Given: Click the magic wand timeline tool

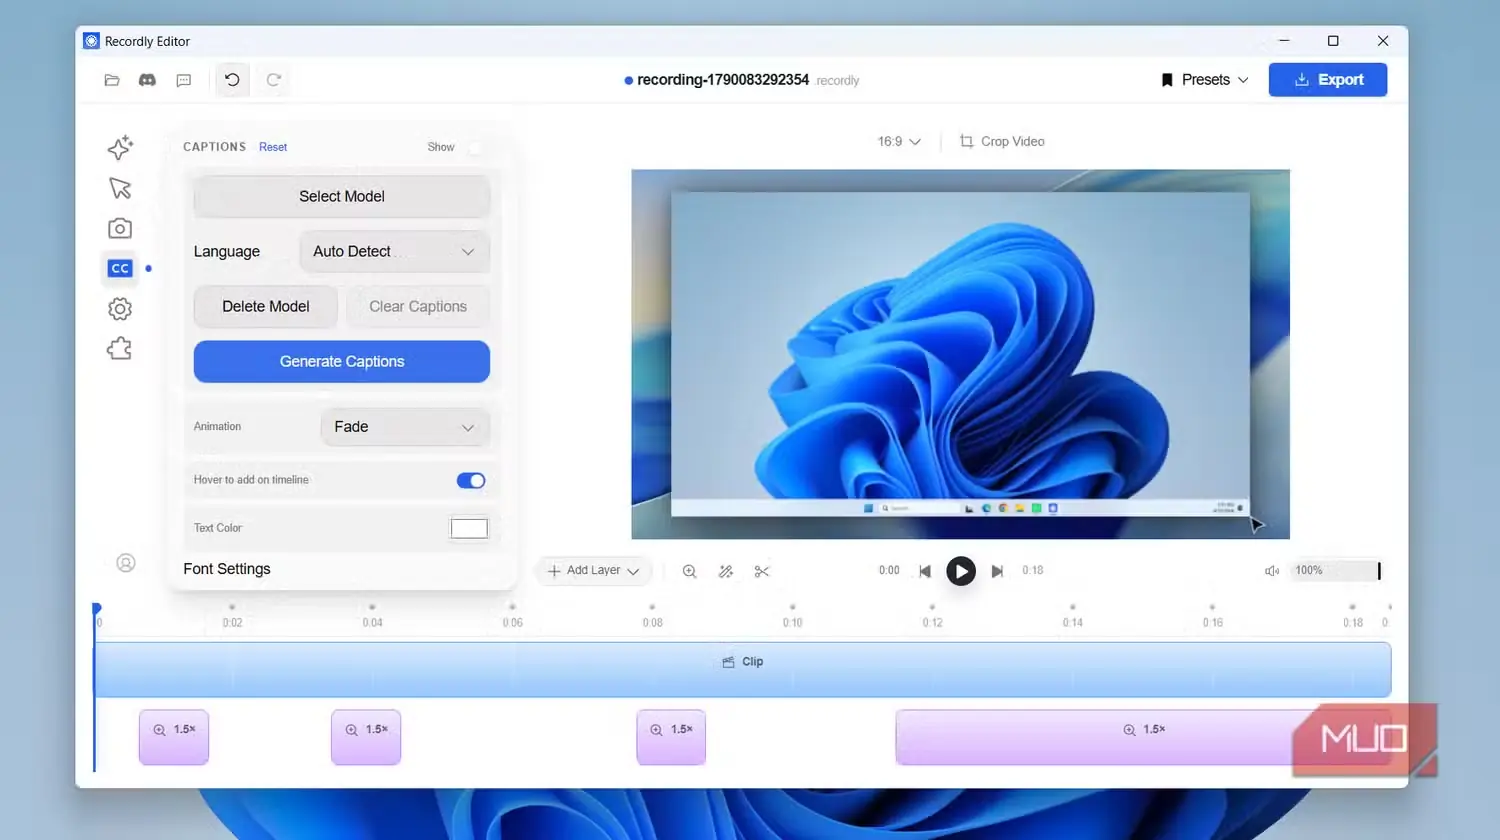Looking at the screenshot, I should point(726,571).
